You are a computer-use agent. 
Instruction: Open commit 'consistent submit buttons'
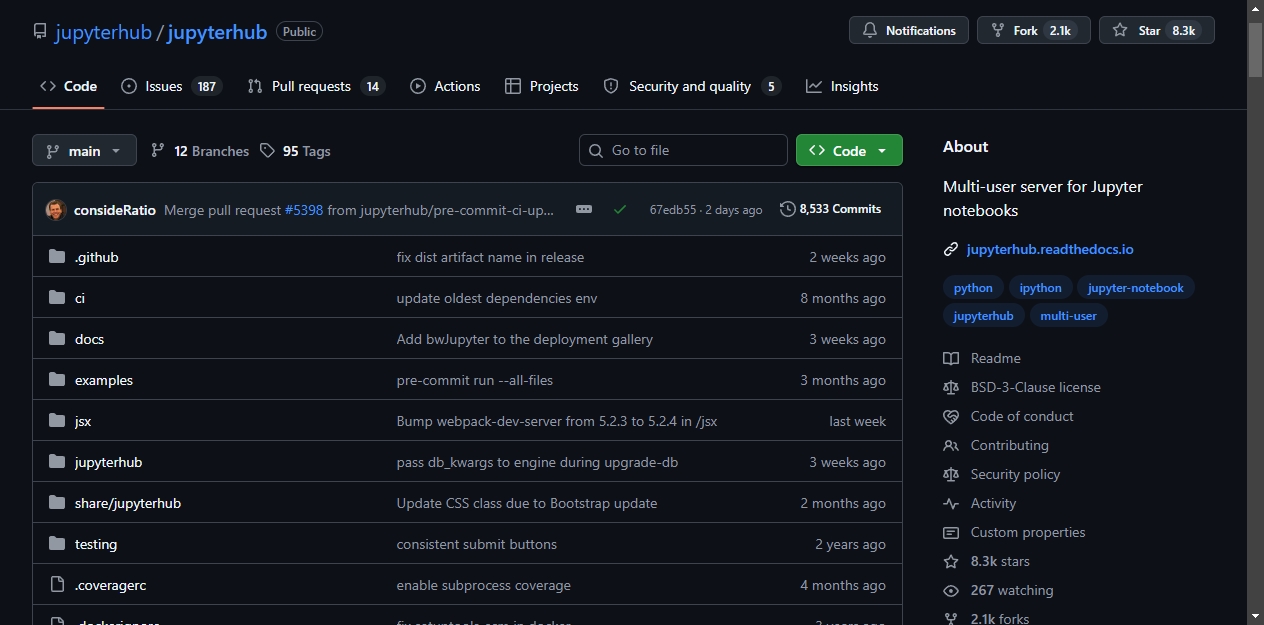(477, 544)
